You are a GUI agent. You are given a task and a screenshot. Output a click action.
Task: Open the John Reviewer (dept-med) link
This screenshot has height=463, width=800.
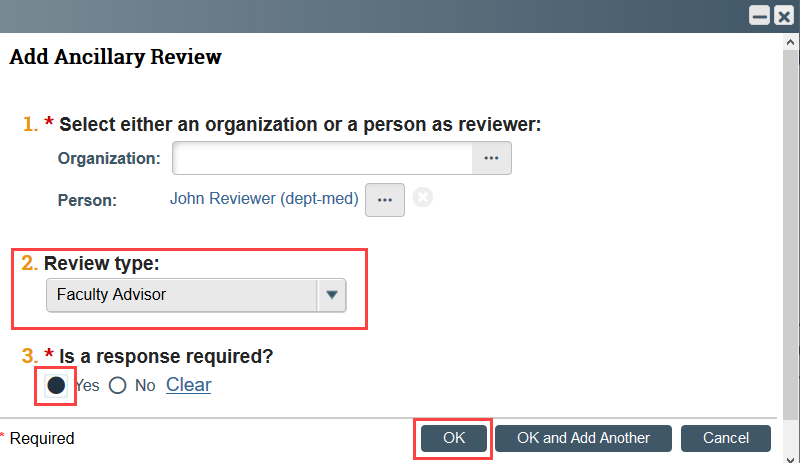[264, 199]
